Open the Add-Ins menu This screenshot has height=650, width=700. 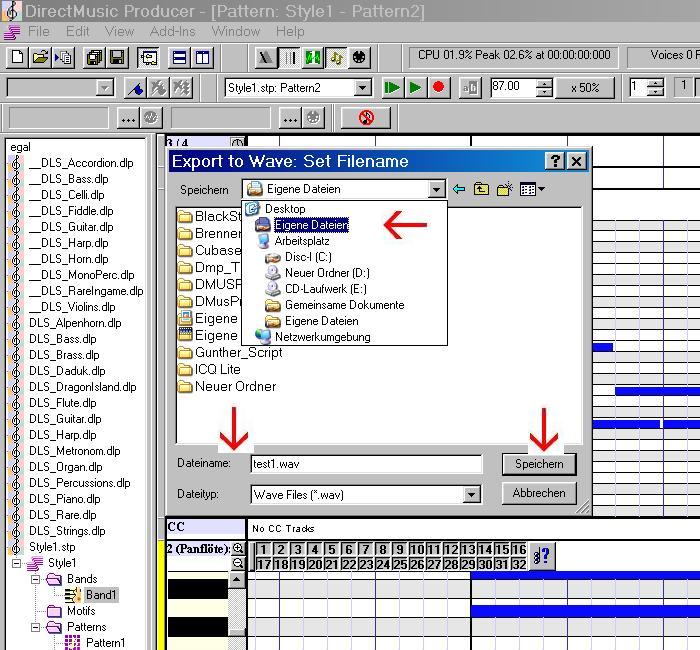coord(172,31)
